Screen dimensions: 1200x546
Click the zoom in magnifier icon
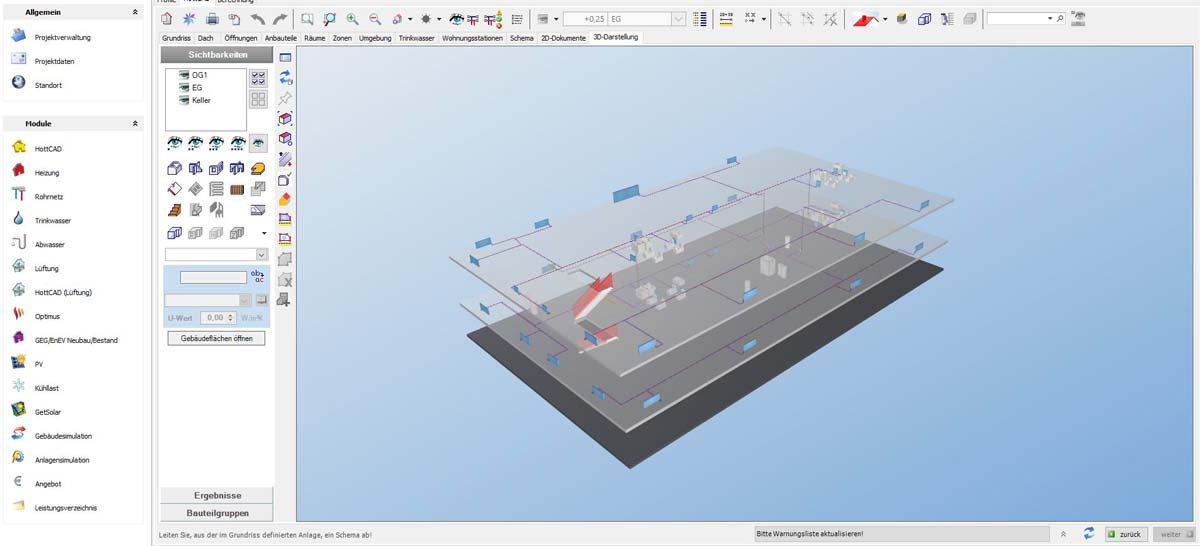352,19
